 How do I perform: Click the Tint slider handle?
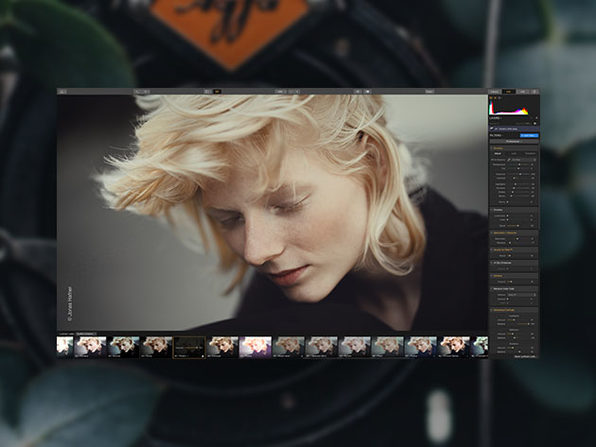518,168
